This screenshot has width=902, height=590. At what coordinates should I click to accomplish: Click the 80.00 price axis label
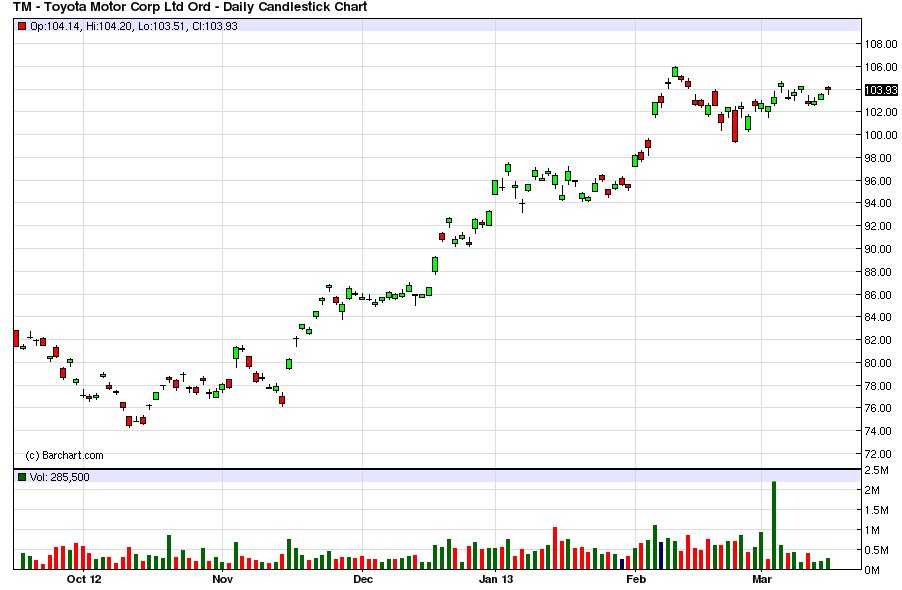point(878,363)
